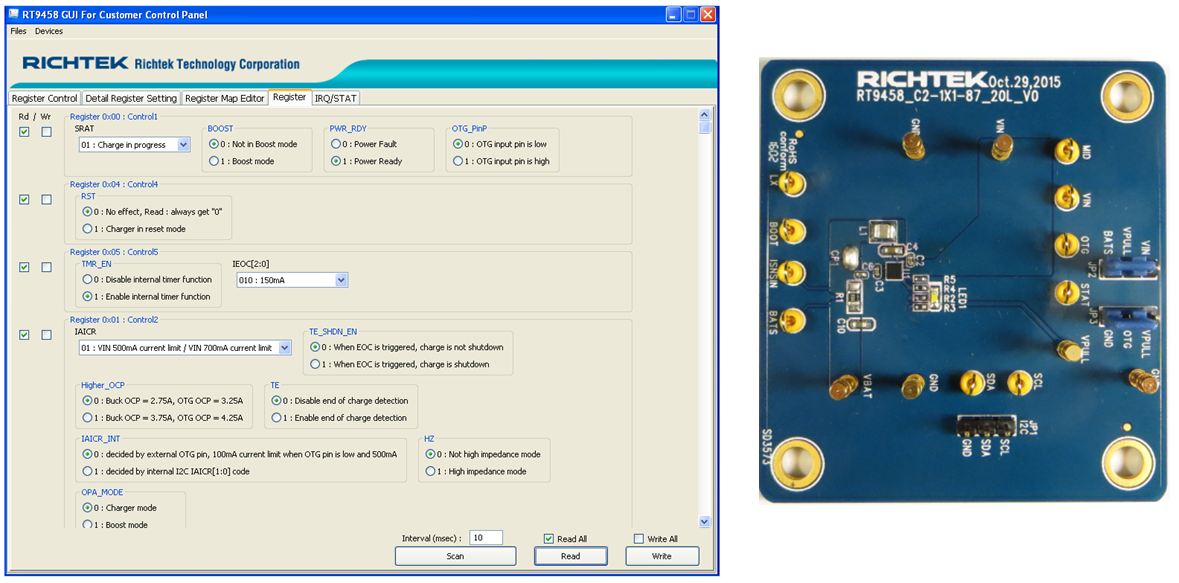
Task: Select "1 : Boost mode" under BOOST
Action: pyautogui.click(x=213, y=158)
